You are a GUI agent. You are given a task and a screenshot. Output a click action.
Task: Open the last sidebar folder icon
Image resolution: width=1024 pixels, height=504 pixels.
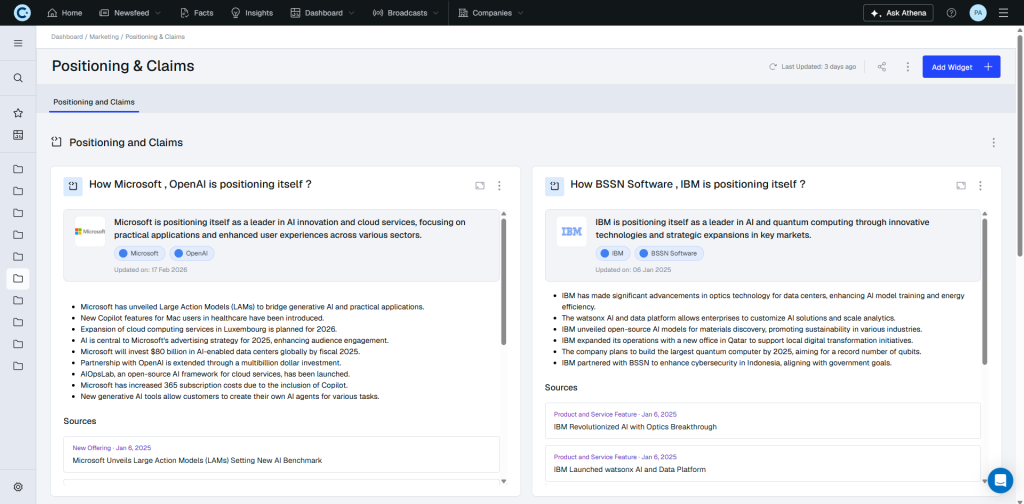[x=18, y=366]
